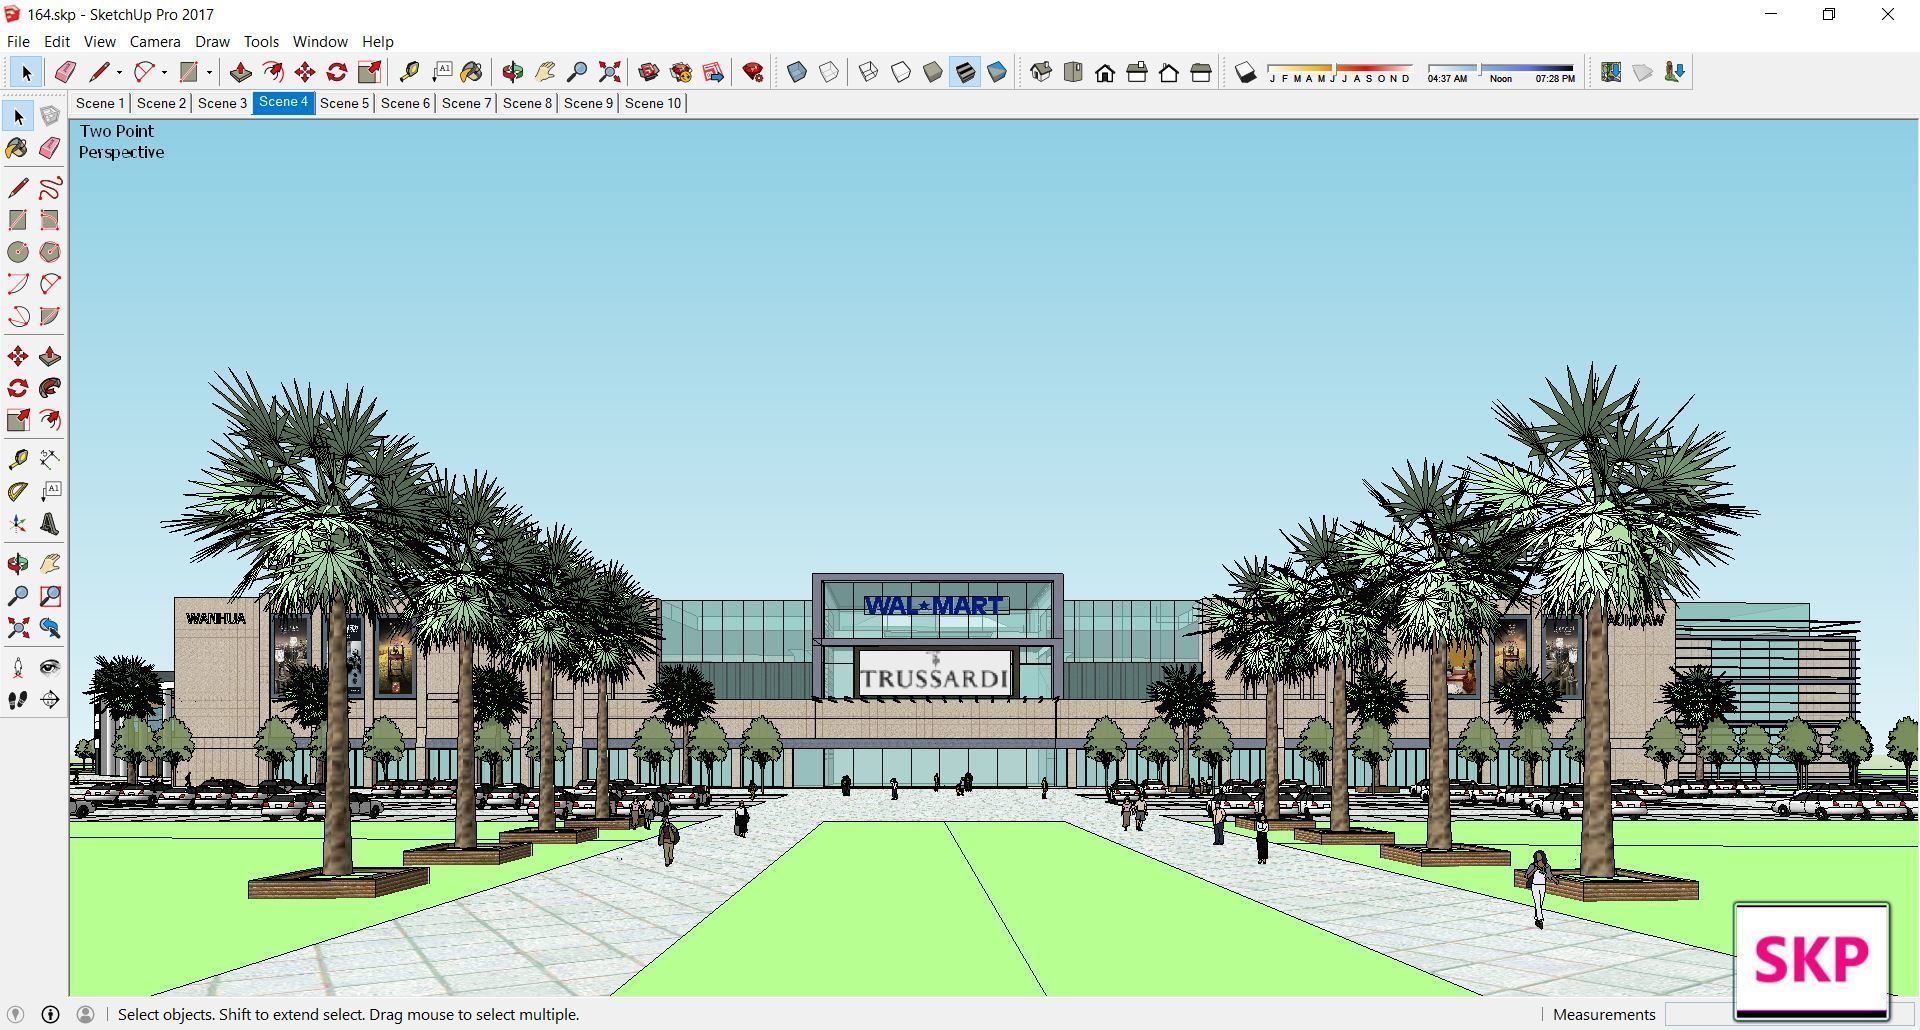
Task: Toggle Back Edges style
Action: coord(829,72)
